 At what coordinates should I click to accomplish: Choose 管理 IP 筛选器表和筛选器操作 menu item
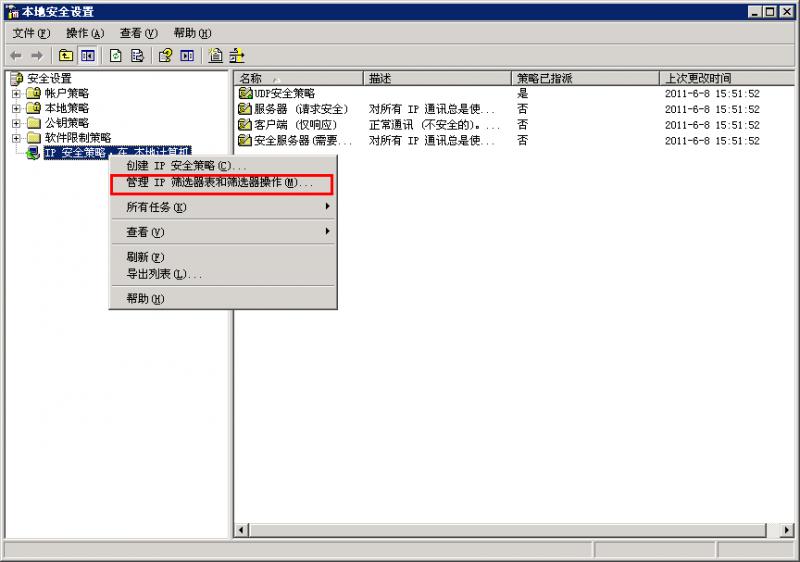tap(220, 183)
